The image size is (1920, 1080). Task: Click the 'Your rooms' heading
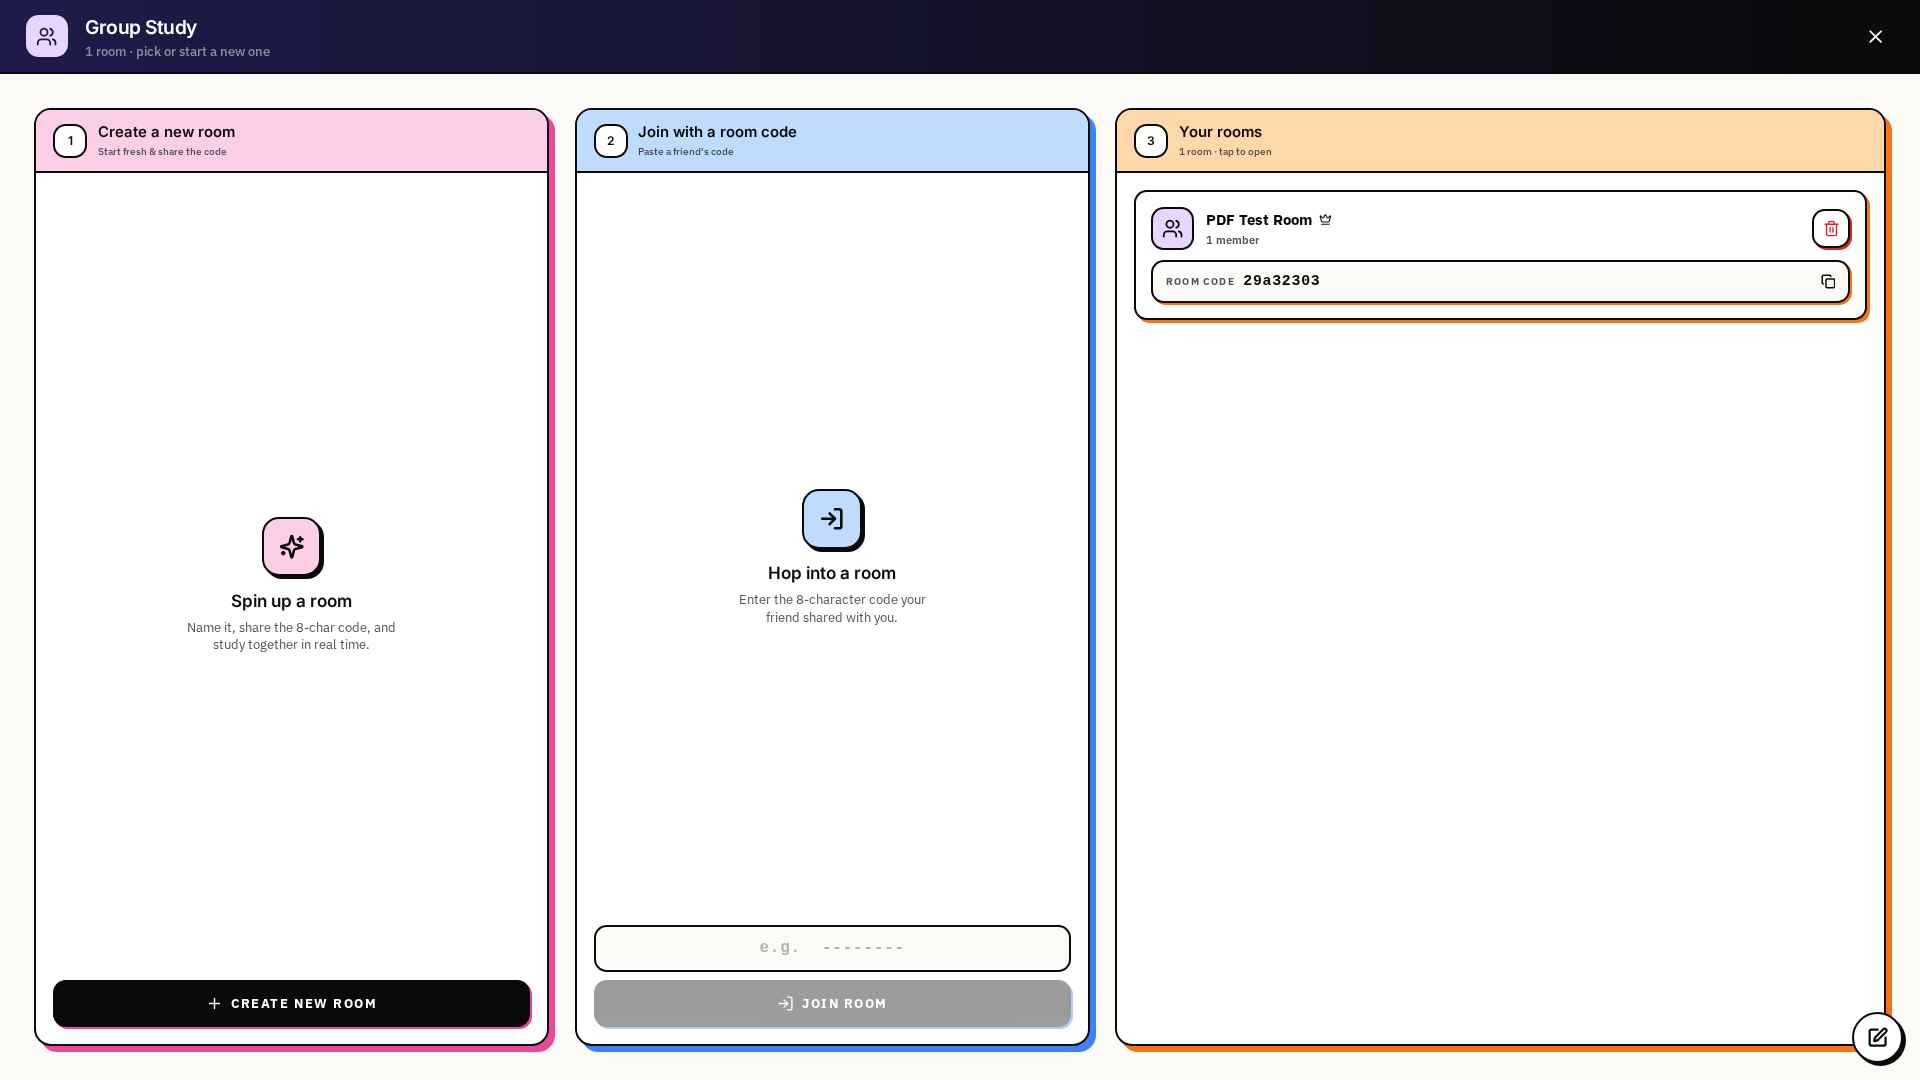1220,132
